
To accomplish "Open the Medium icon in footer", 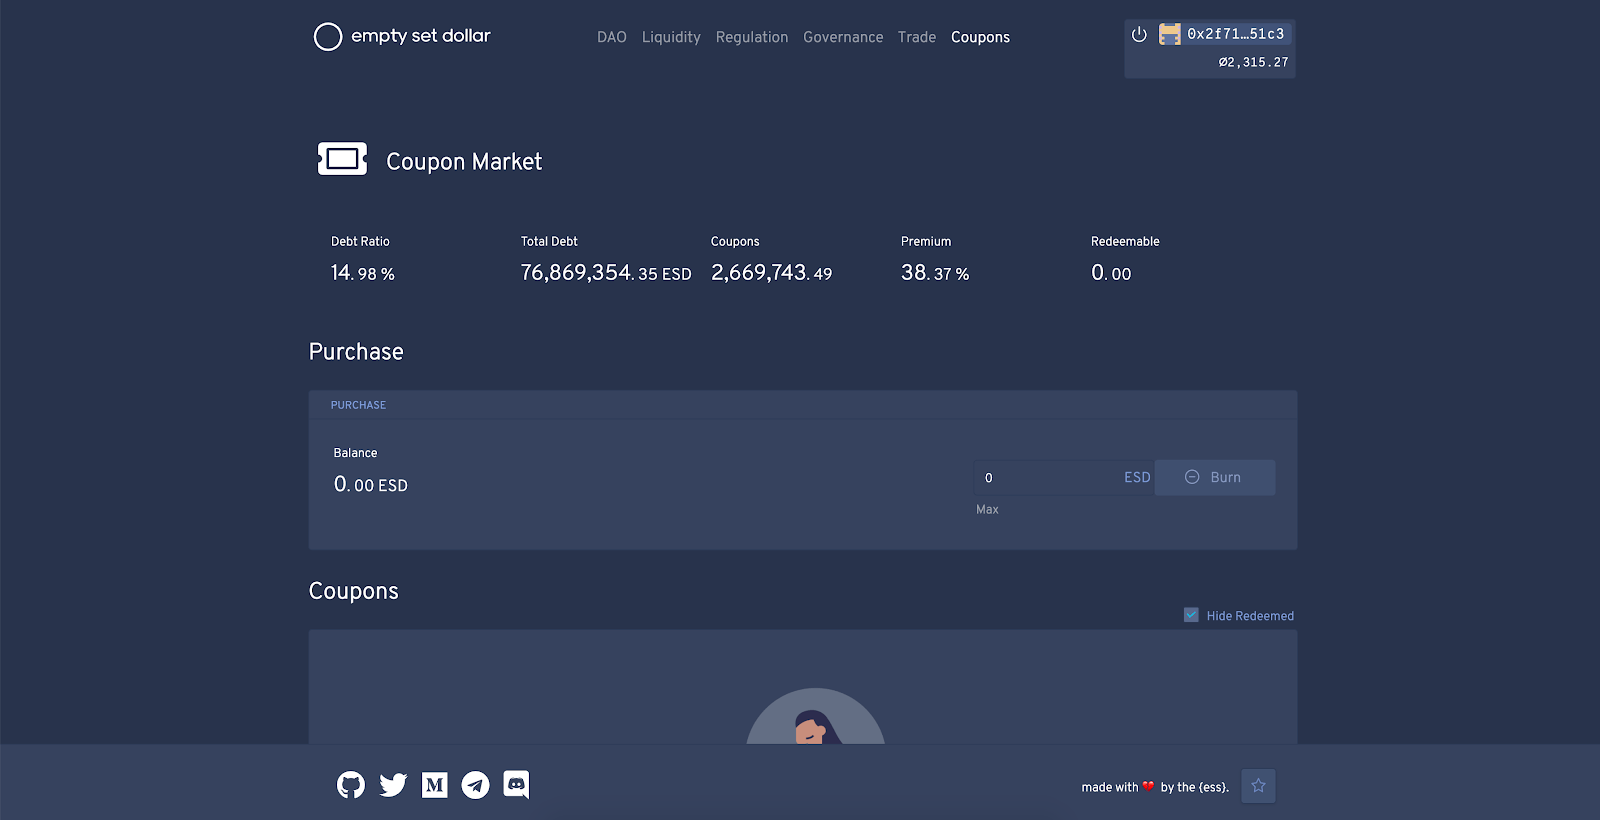I will (x=435, y=785).
